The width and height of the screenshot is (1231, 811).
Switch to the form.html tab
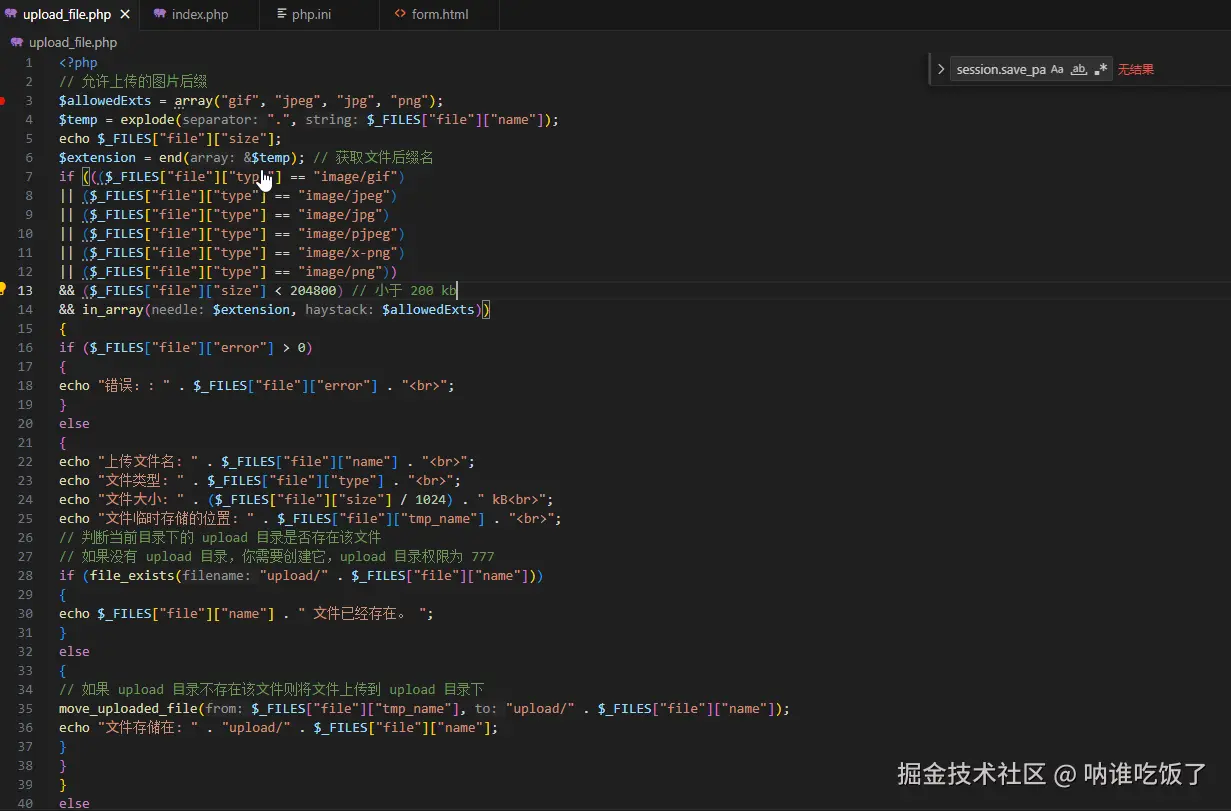pyautogui.click(x=439, y=14)
